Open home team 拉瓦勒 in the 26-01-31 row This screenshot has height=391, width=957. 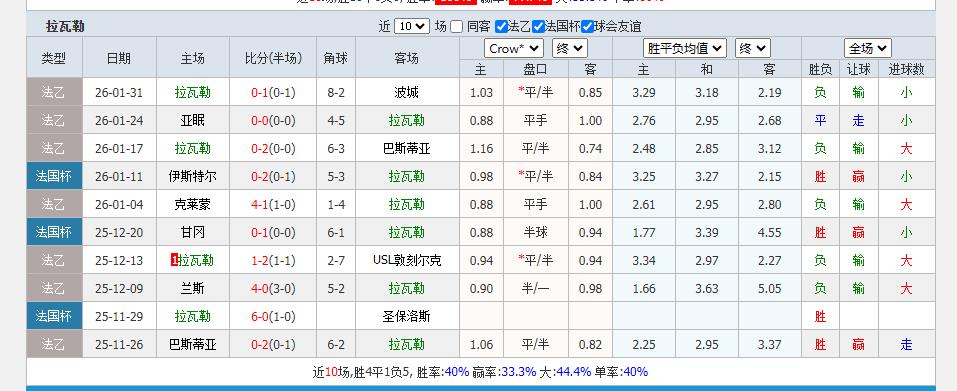[192, 93]
